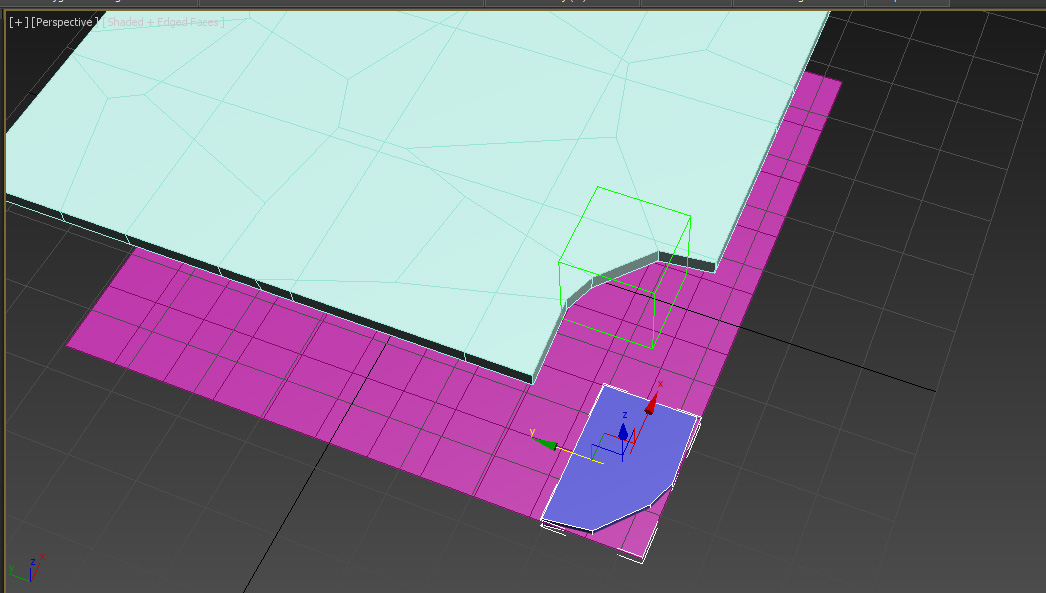The width and height of the screenshot is (1046, 593).
Task: Click the green Y-axis arrowhead of move gizmo
Action: coord(543,442)
